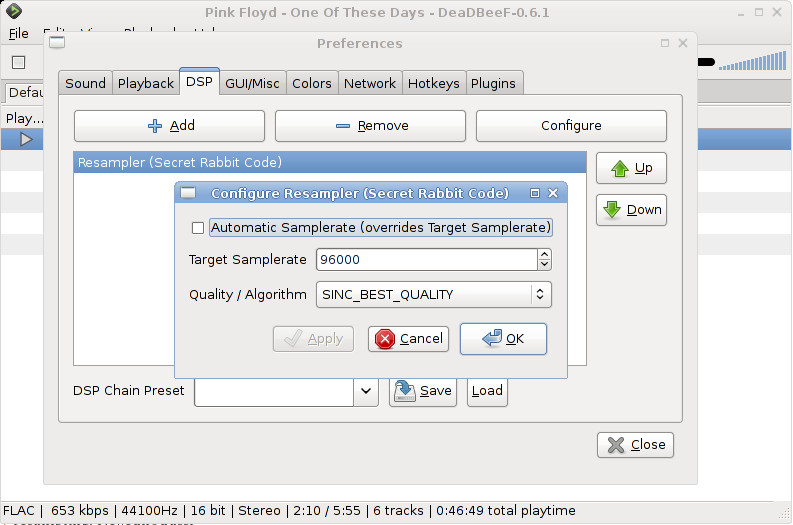This screenshot has height=525, width=793.
Task: Switch to the Sound tab
Action: click(x=85, y=83)
